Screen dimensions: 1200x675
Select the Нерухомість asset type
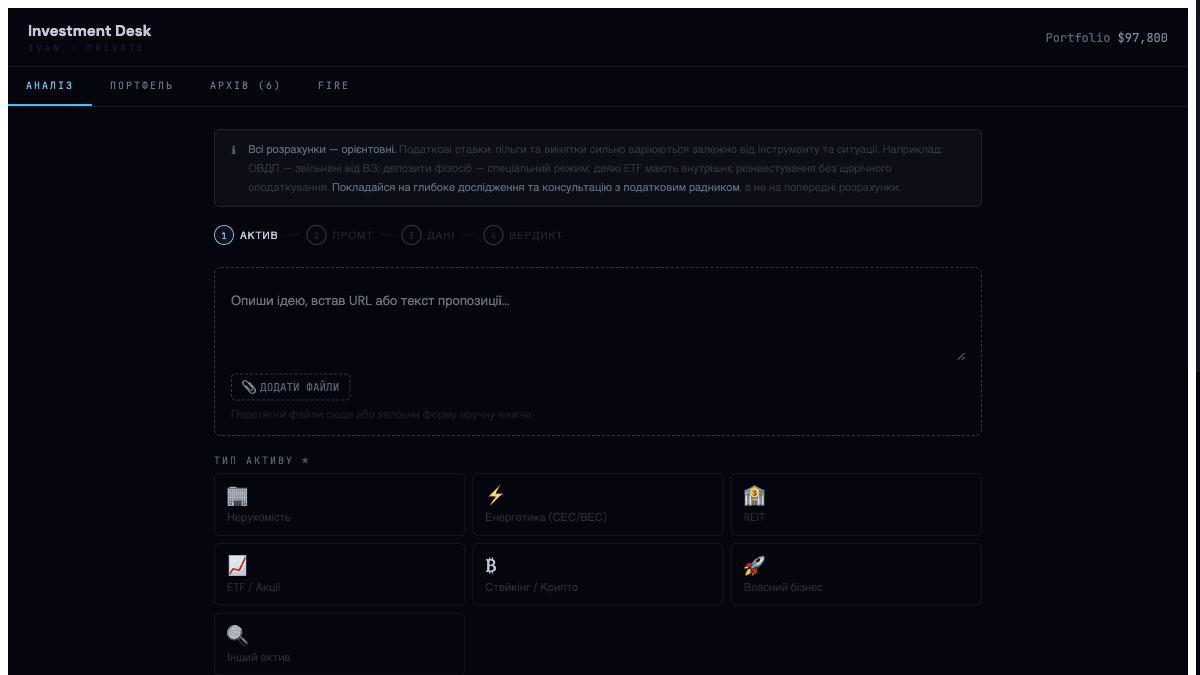coord(340,504)
